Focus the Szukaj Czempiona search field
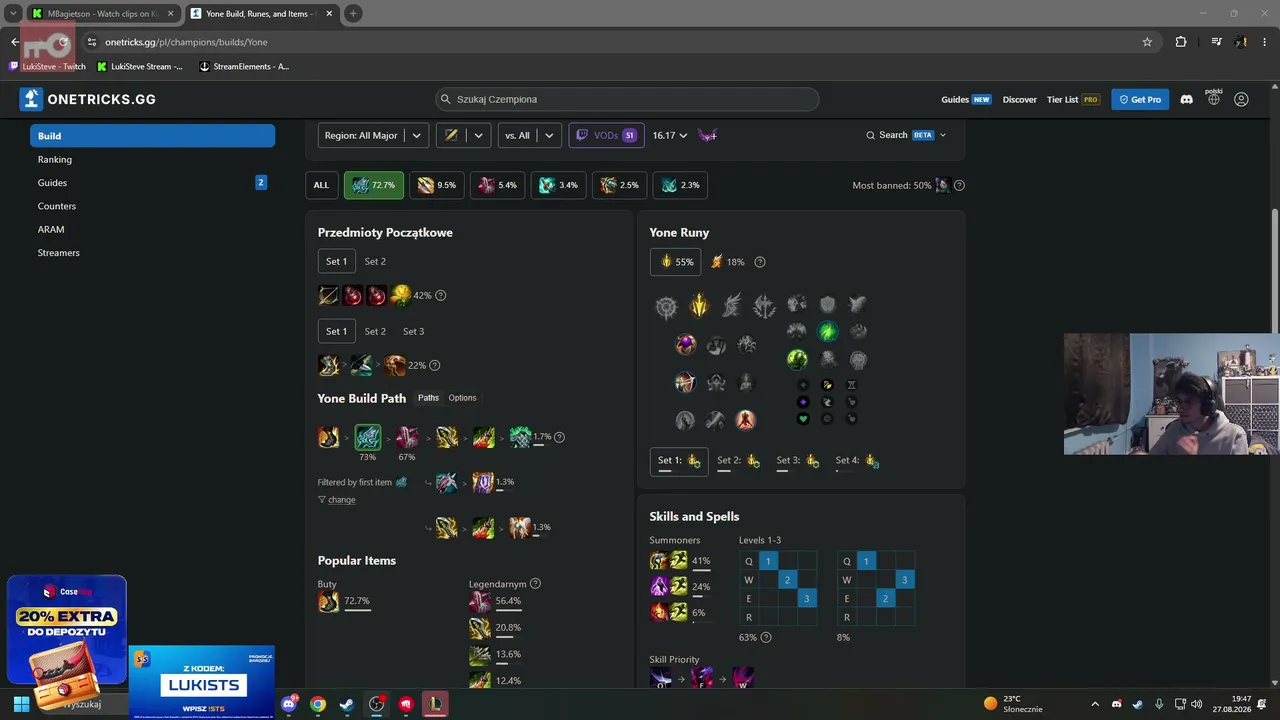1280x720 pixels. click(627, 99)
